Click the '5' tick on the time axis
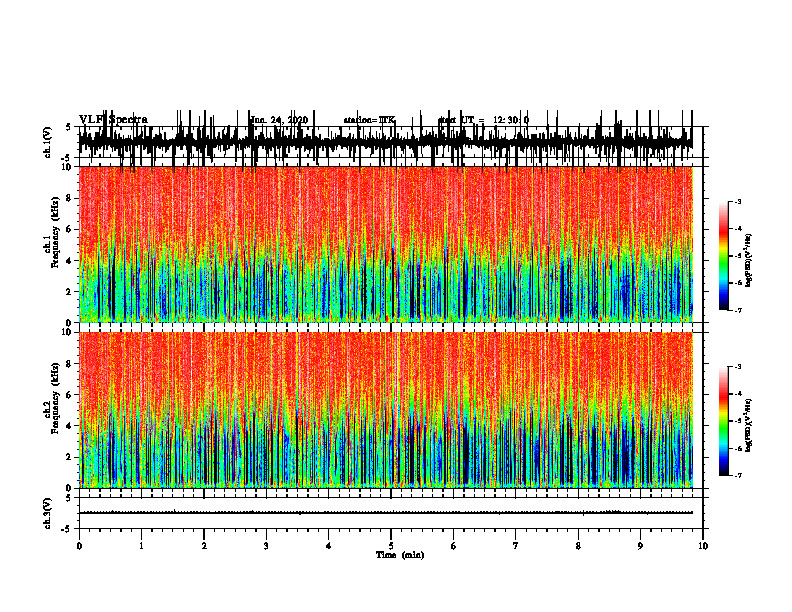This screenshot has width=792, height=612. [x=391, y=546]
